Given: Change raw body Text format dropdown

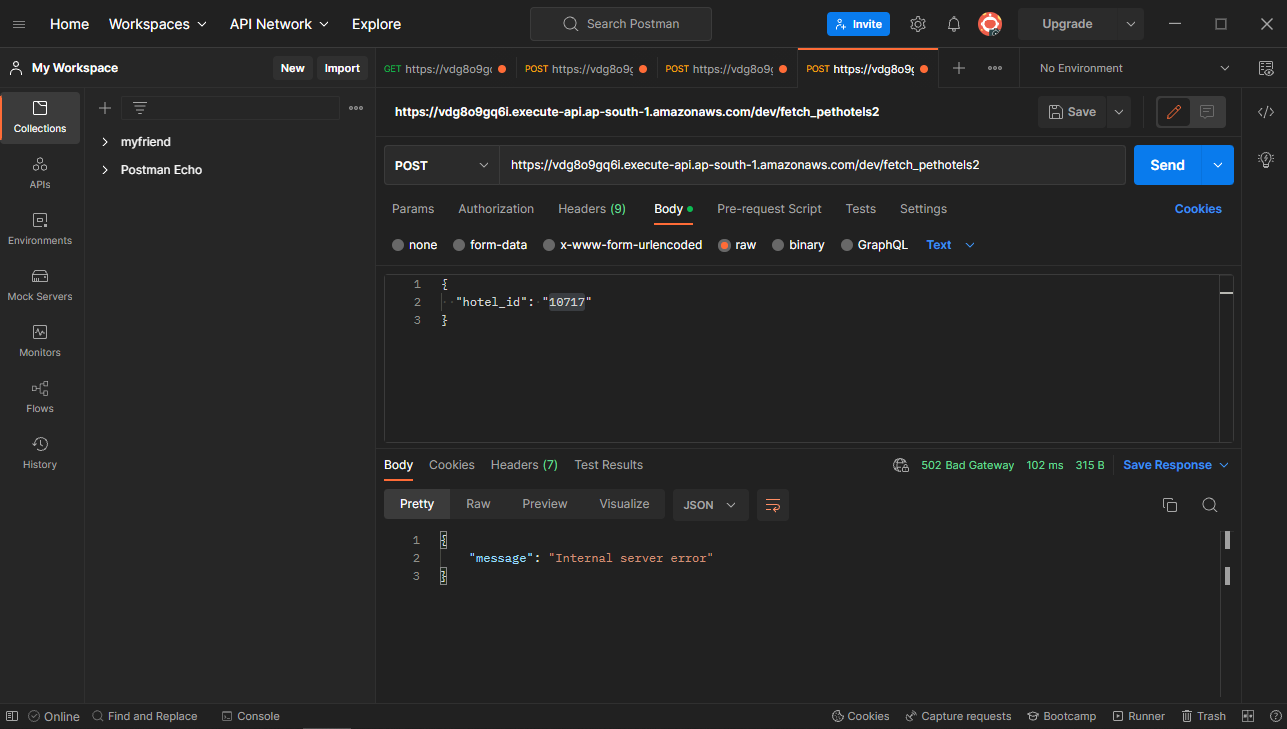Looking at the screenshot, I should point(950,245).
